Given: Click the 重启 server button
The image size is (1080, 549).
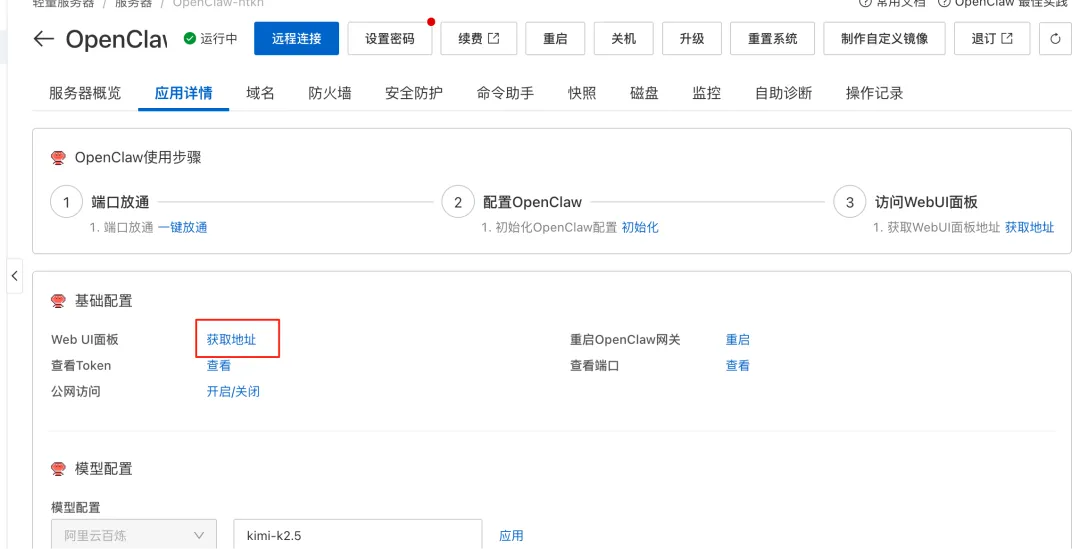Looking at the screenshot, I should point(555,39).
